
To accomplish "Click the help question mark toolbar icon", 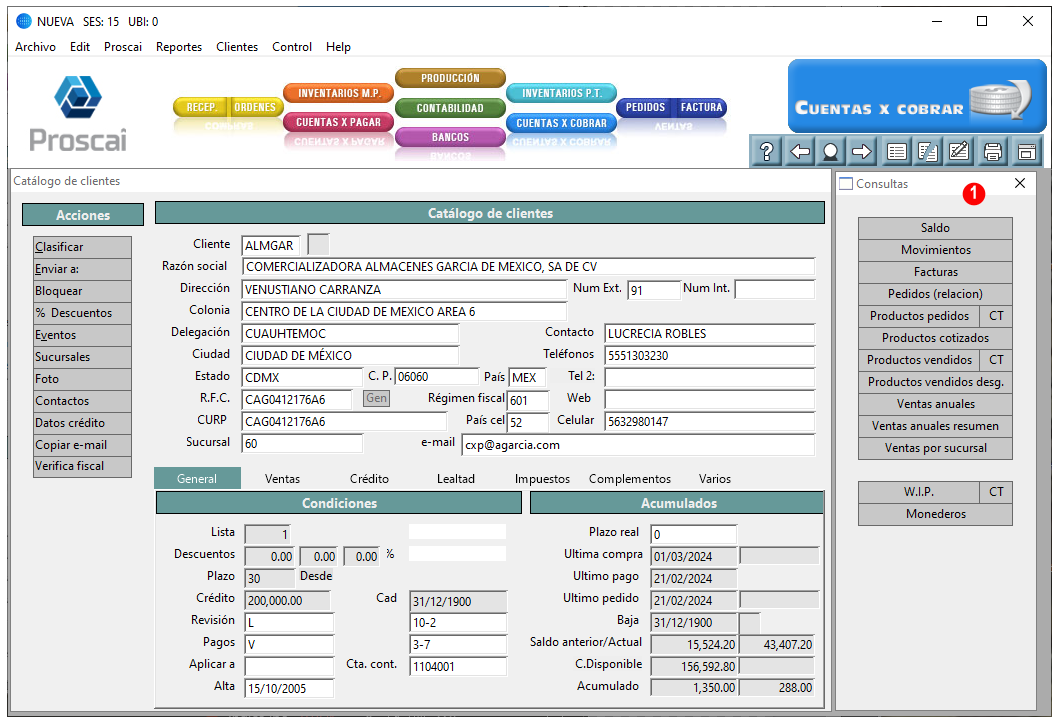I will click(x=767, y=151).
